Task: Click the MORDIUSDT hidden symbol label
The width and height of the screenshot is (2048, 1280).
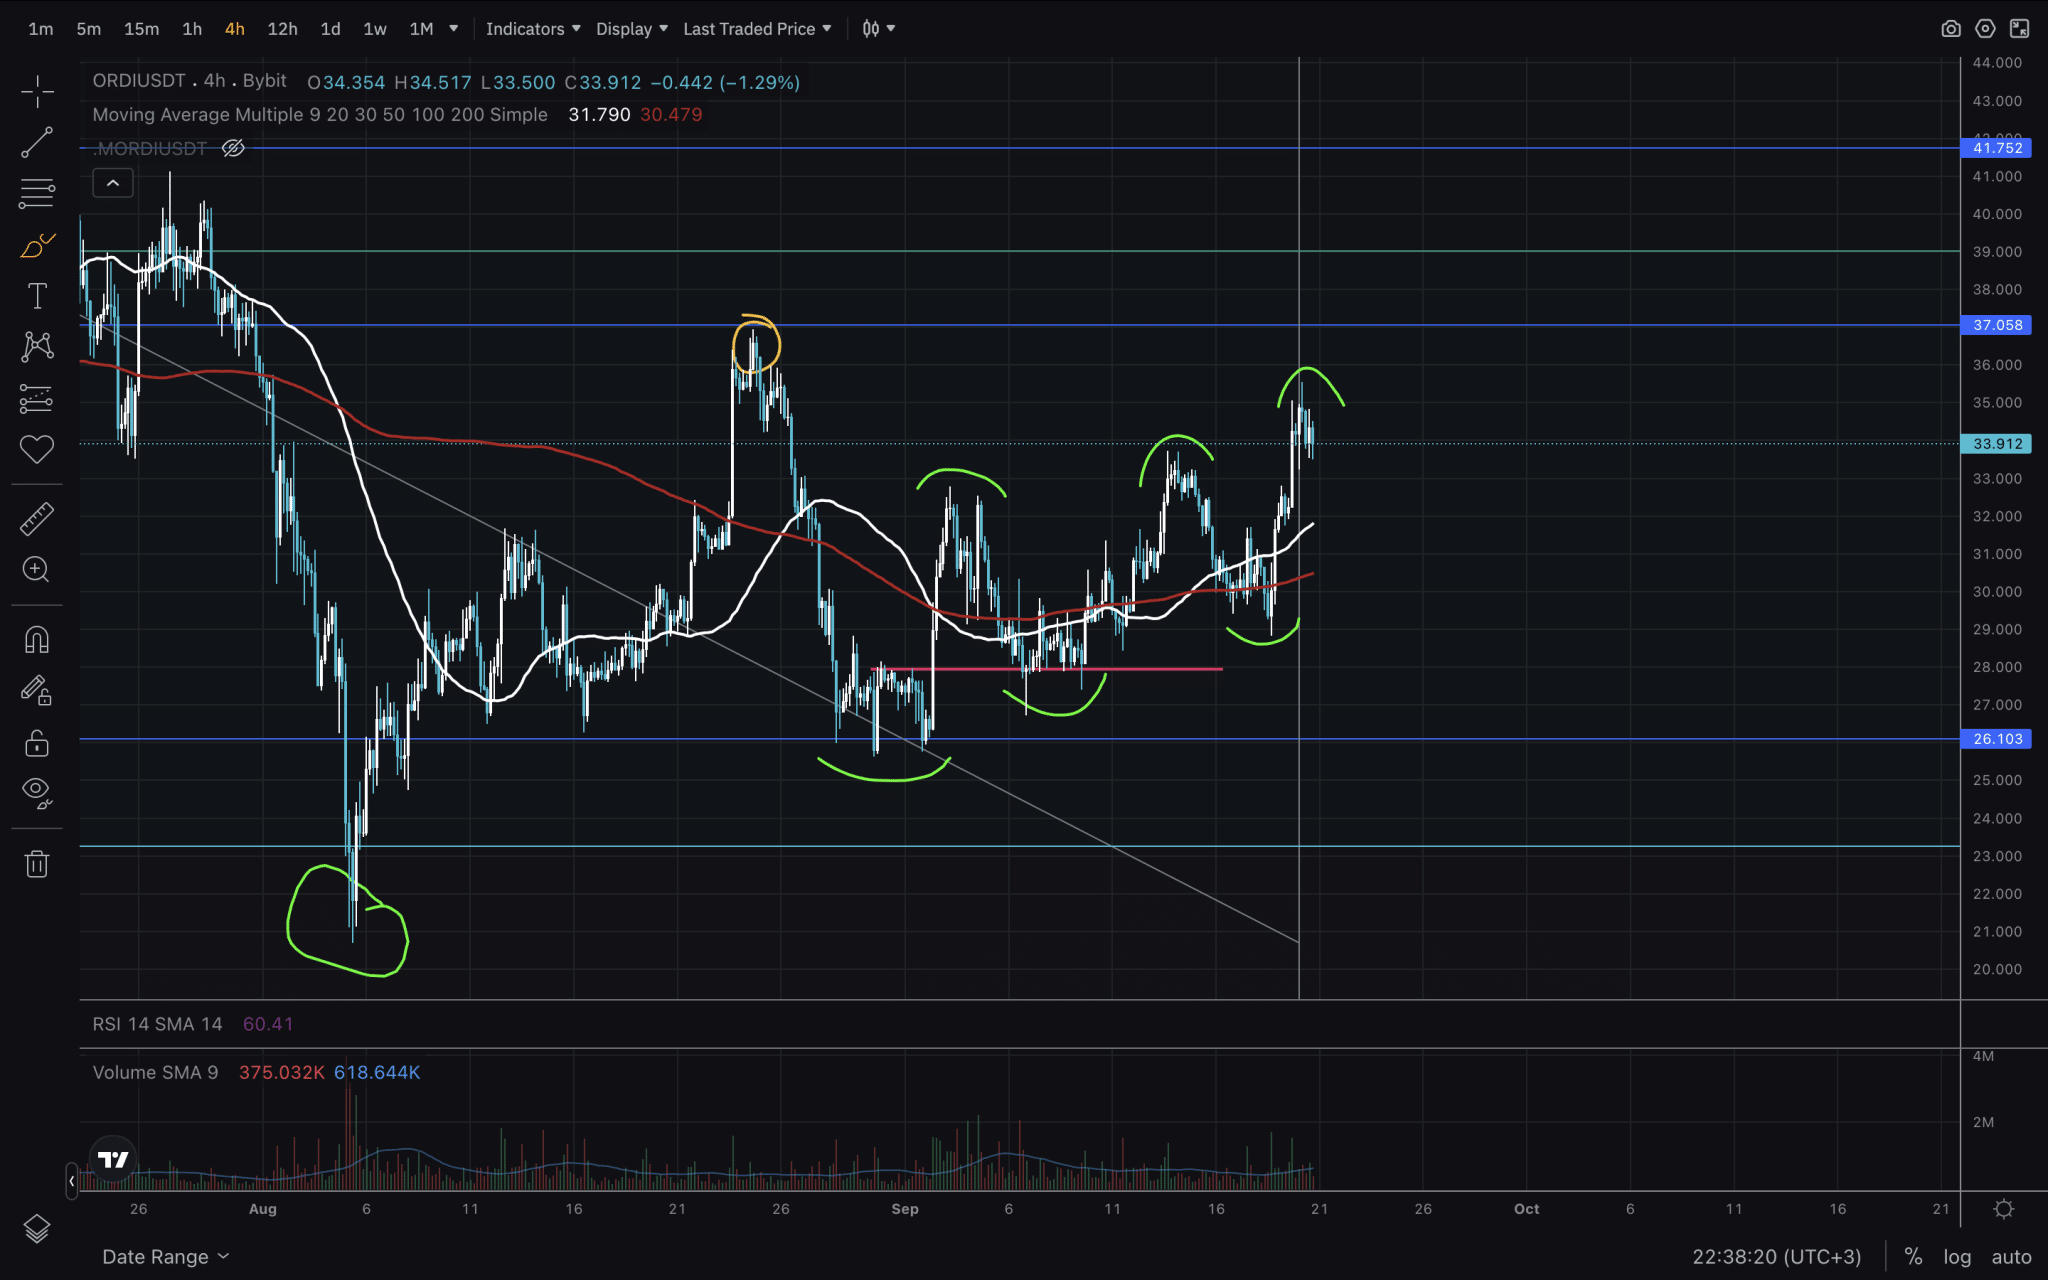Action: click(x=151, y=149)
